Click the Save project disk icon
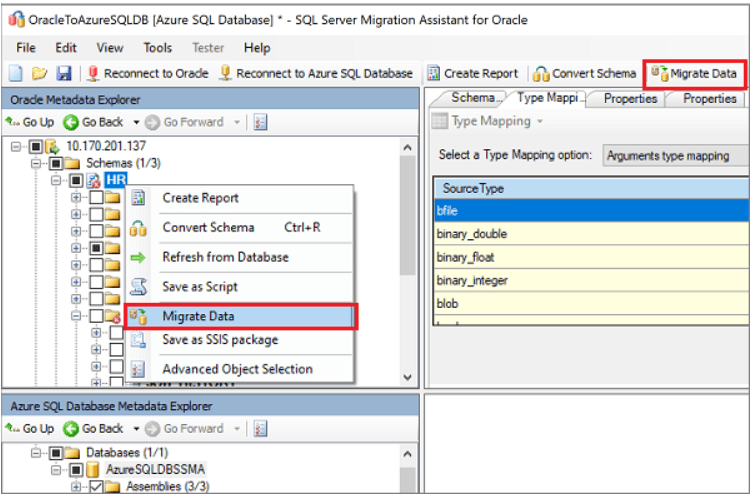 [x=63, y=73]
